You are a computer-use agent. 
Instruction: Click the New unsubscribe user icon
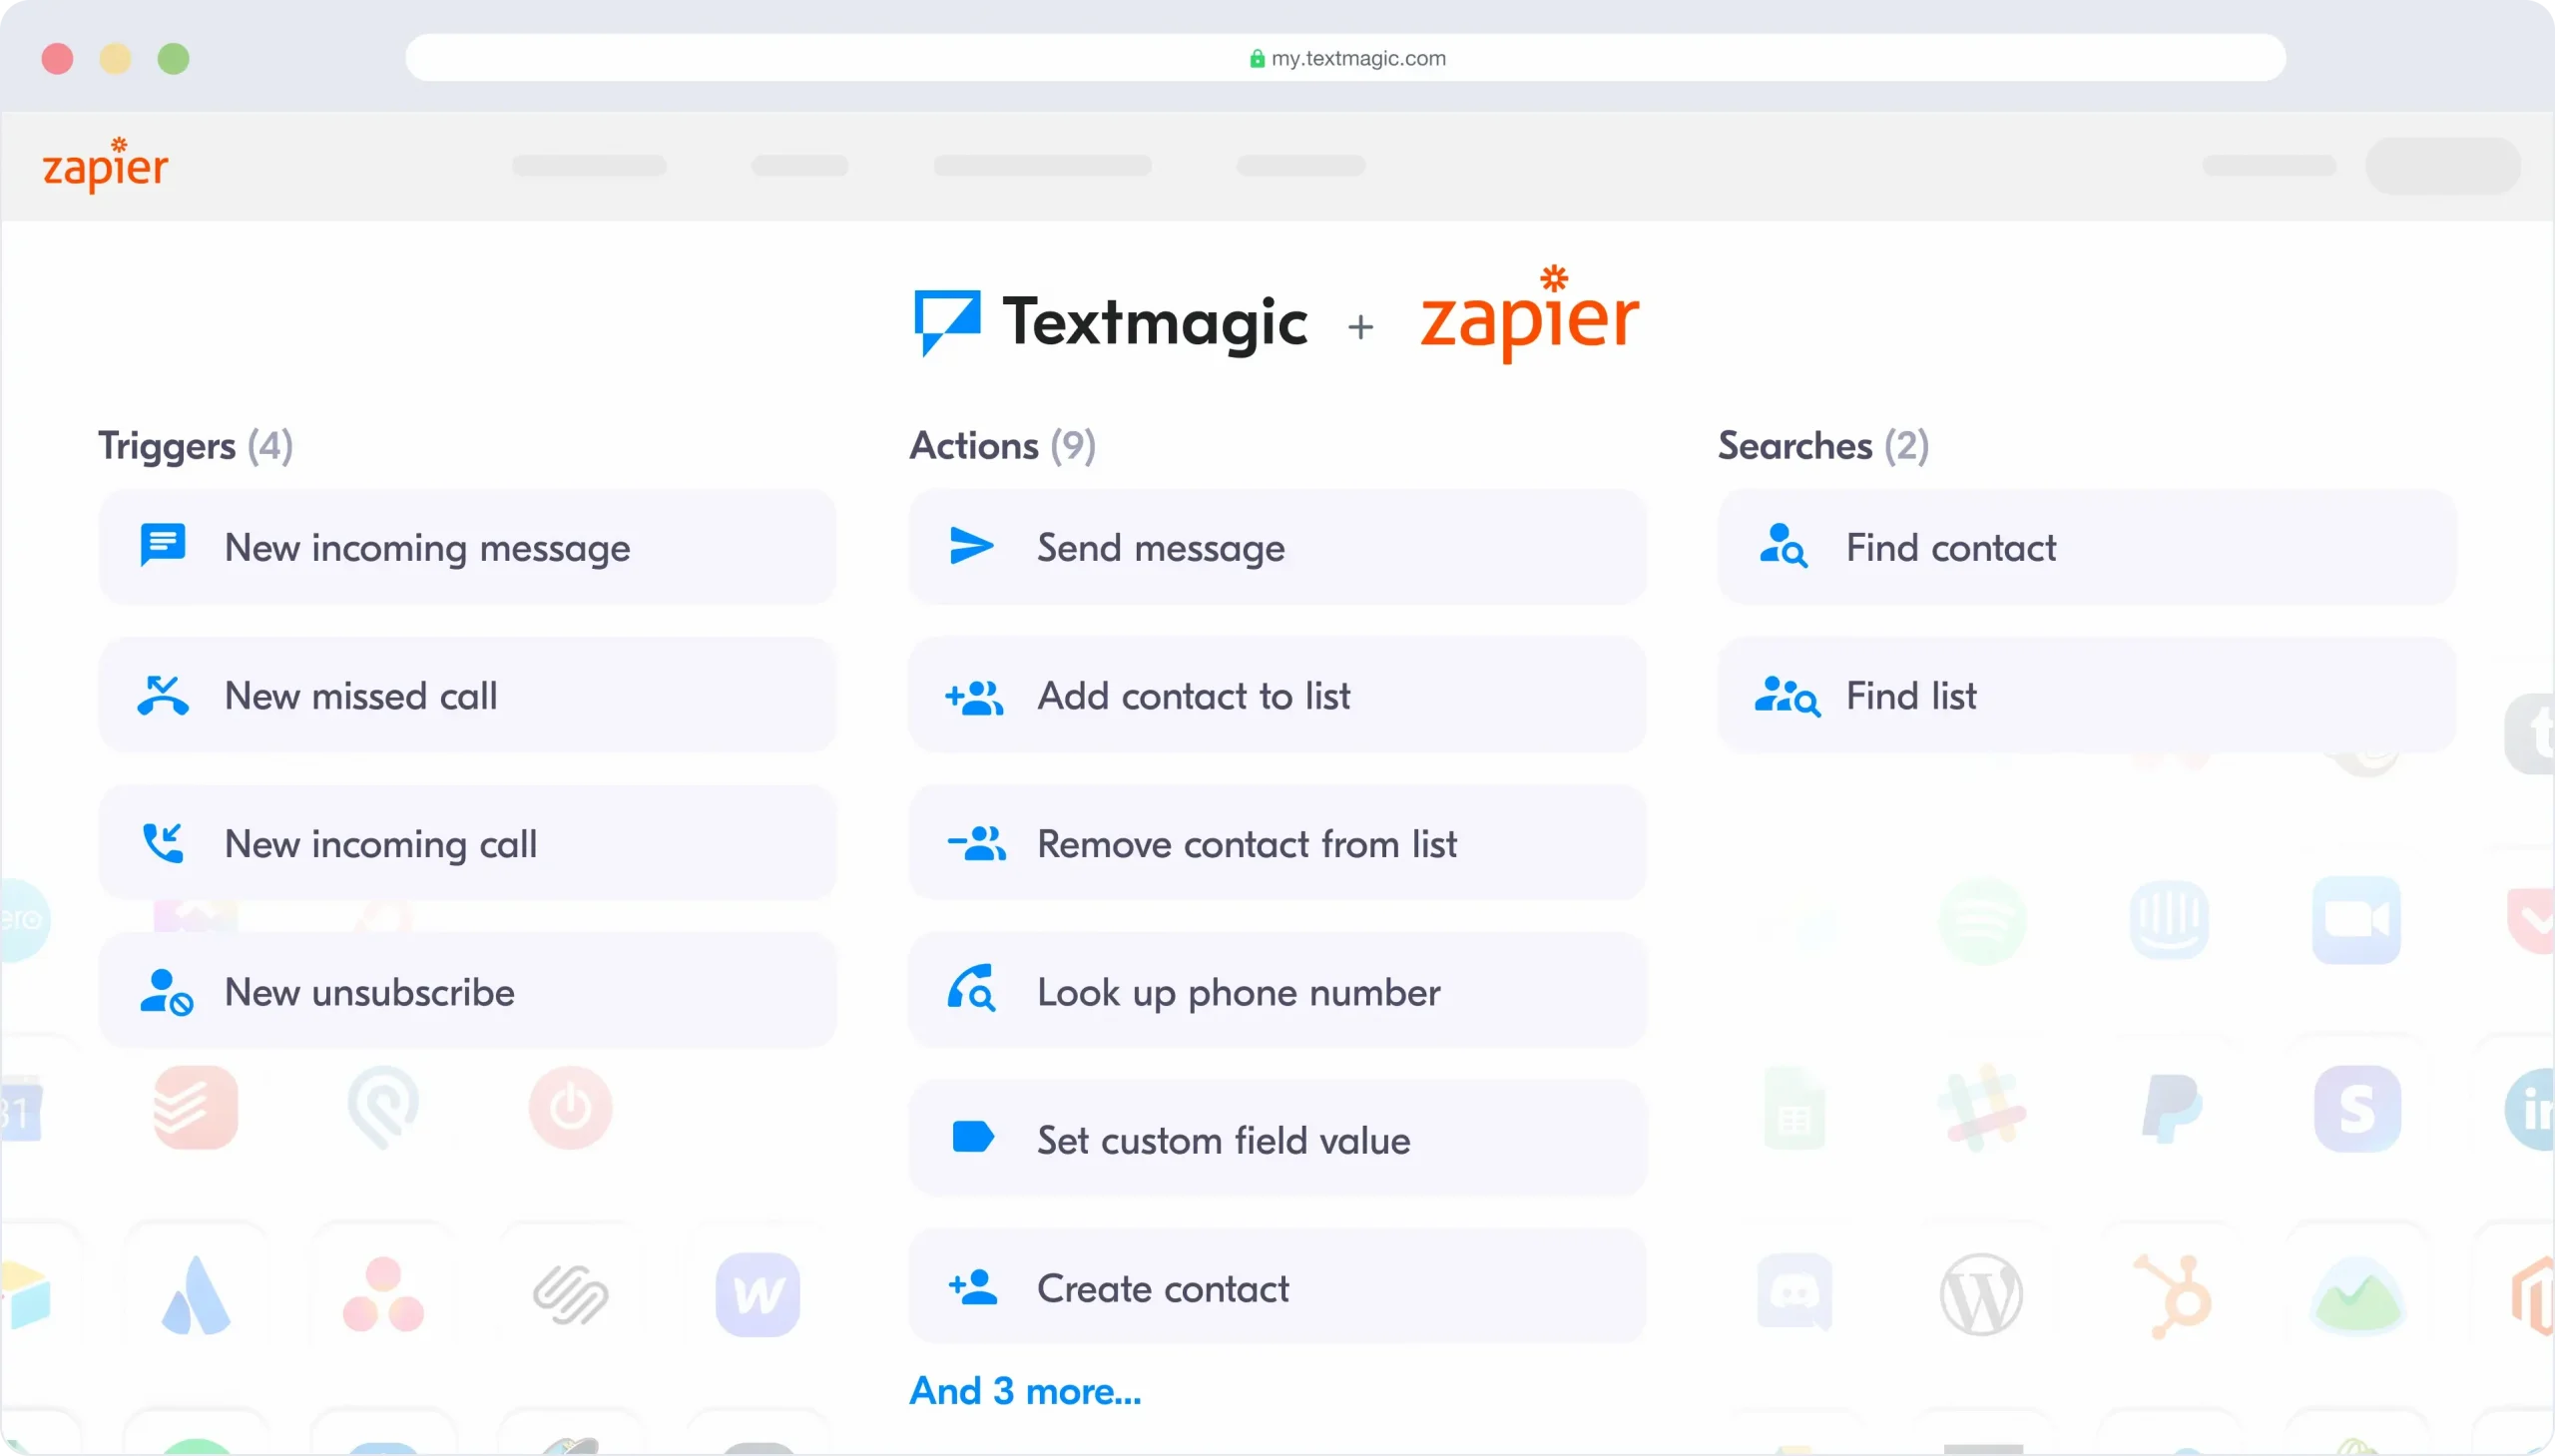(x=166, y=992)
